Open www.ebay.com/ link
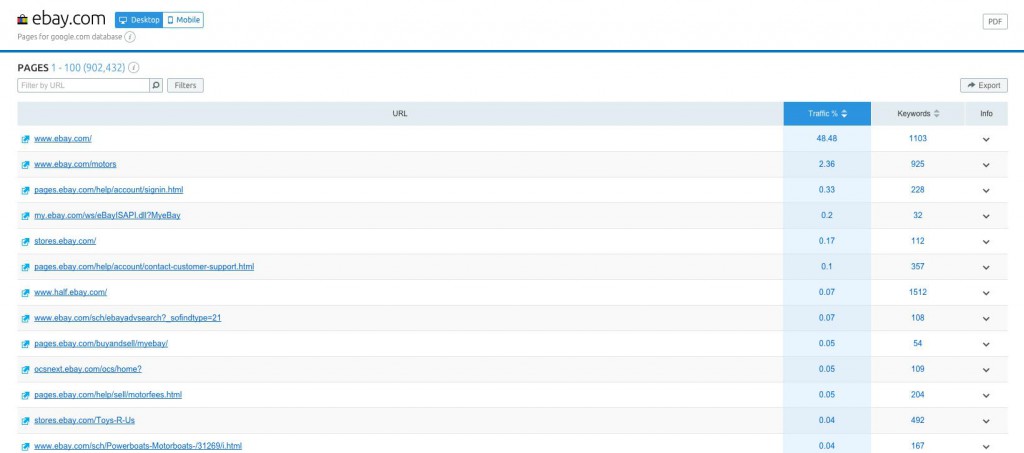The width and height of the screenshot is (1024, 453). coord(63,138)
